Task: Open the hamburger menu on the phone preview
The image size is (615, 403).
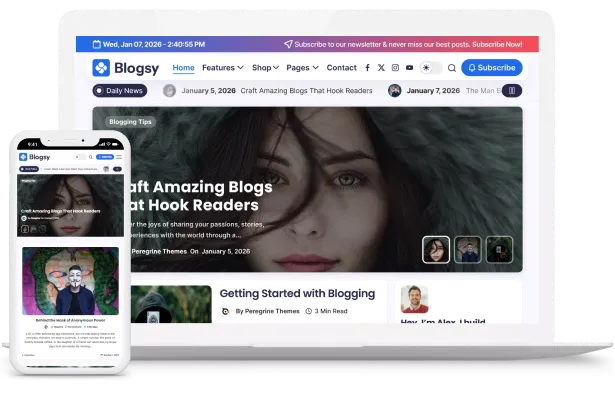Action: (117, 157)
